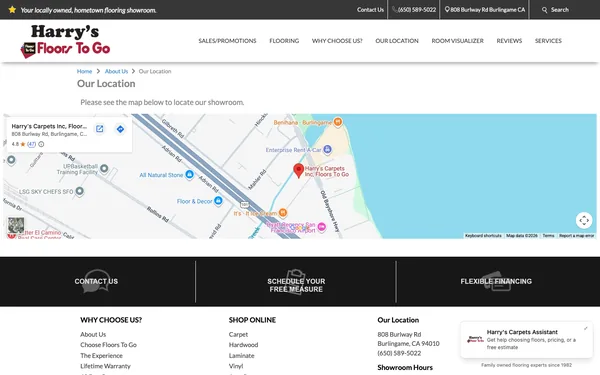The height and width of the screenshot is (375, 600).
Task: Open the 47 reviews link on map card
Action: 31,144
